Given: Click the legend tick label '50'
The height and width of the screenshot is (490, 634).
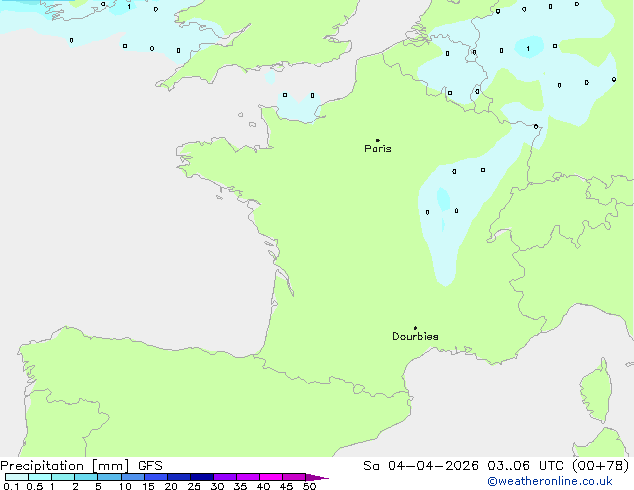Looking at the screenshot, I should tap(309, 486).
